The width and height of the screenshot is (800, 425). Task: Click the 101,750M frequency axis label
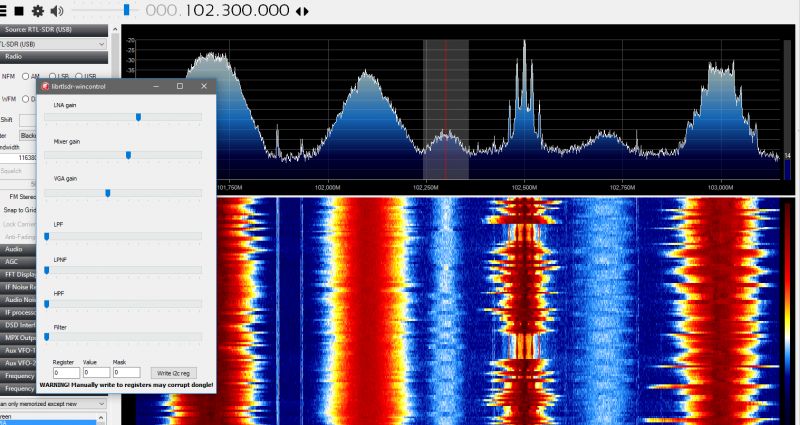[230, 188]
